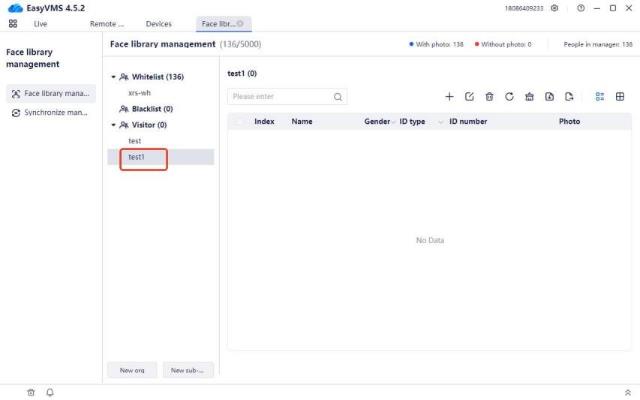640x400 pixels.
Task: Switch to list view mode
Action: pos(600,97)
